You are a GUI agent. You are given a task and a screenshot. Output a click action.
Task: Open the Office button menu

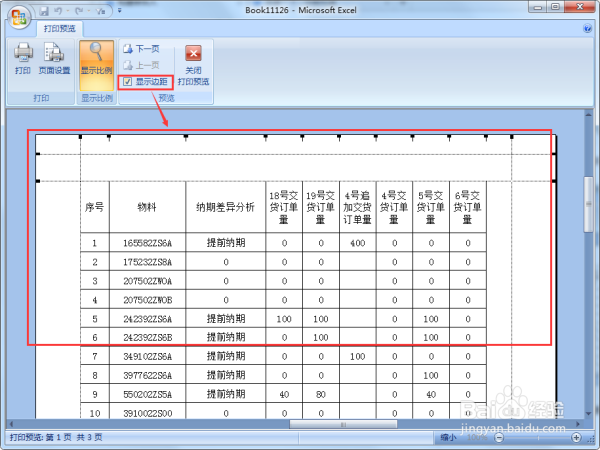coord(19,17)
